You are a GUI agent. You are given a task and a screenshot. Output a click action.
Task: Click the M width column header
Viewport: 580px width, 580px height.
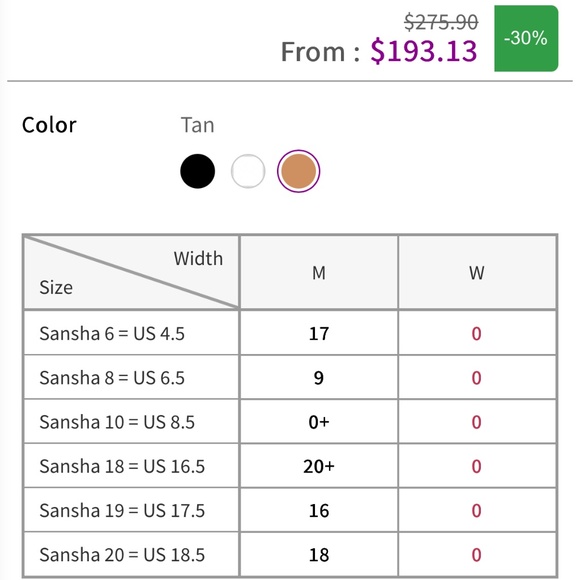(x=319, y=273)
